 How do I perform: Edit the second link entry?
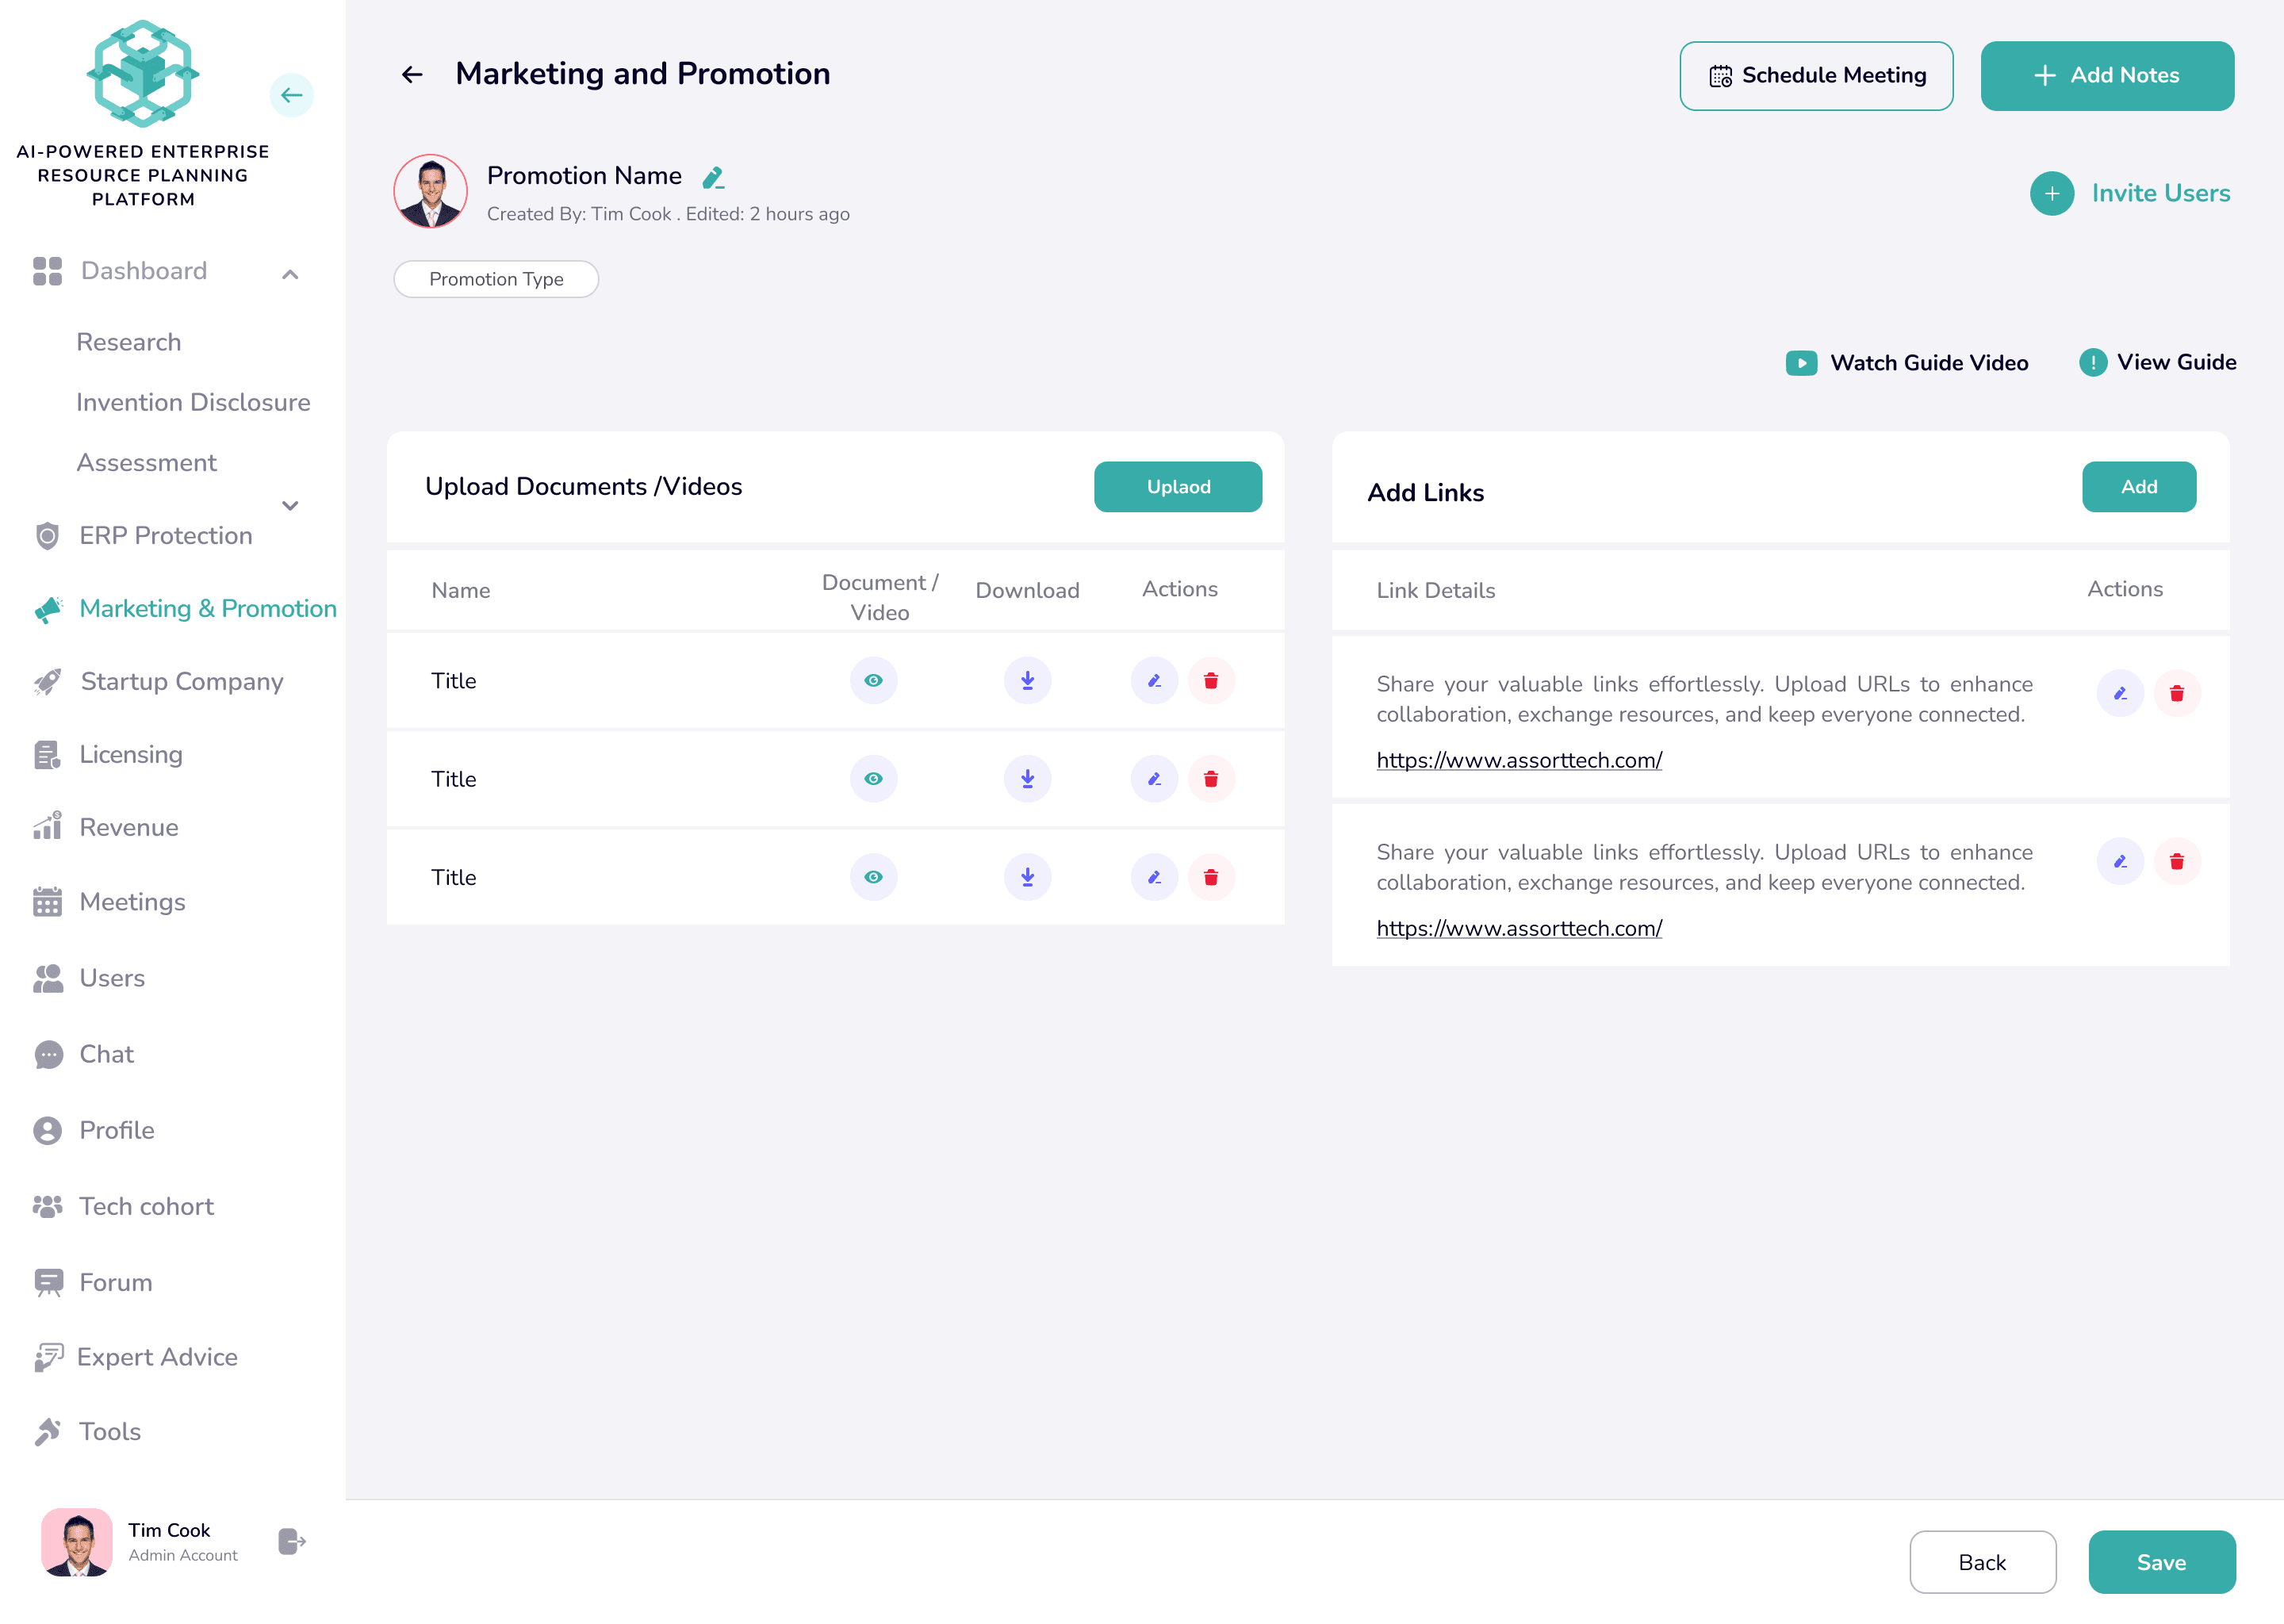pyautogui.click(x=2120, y=861)
